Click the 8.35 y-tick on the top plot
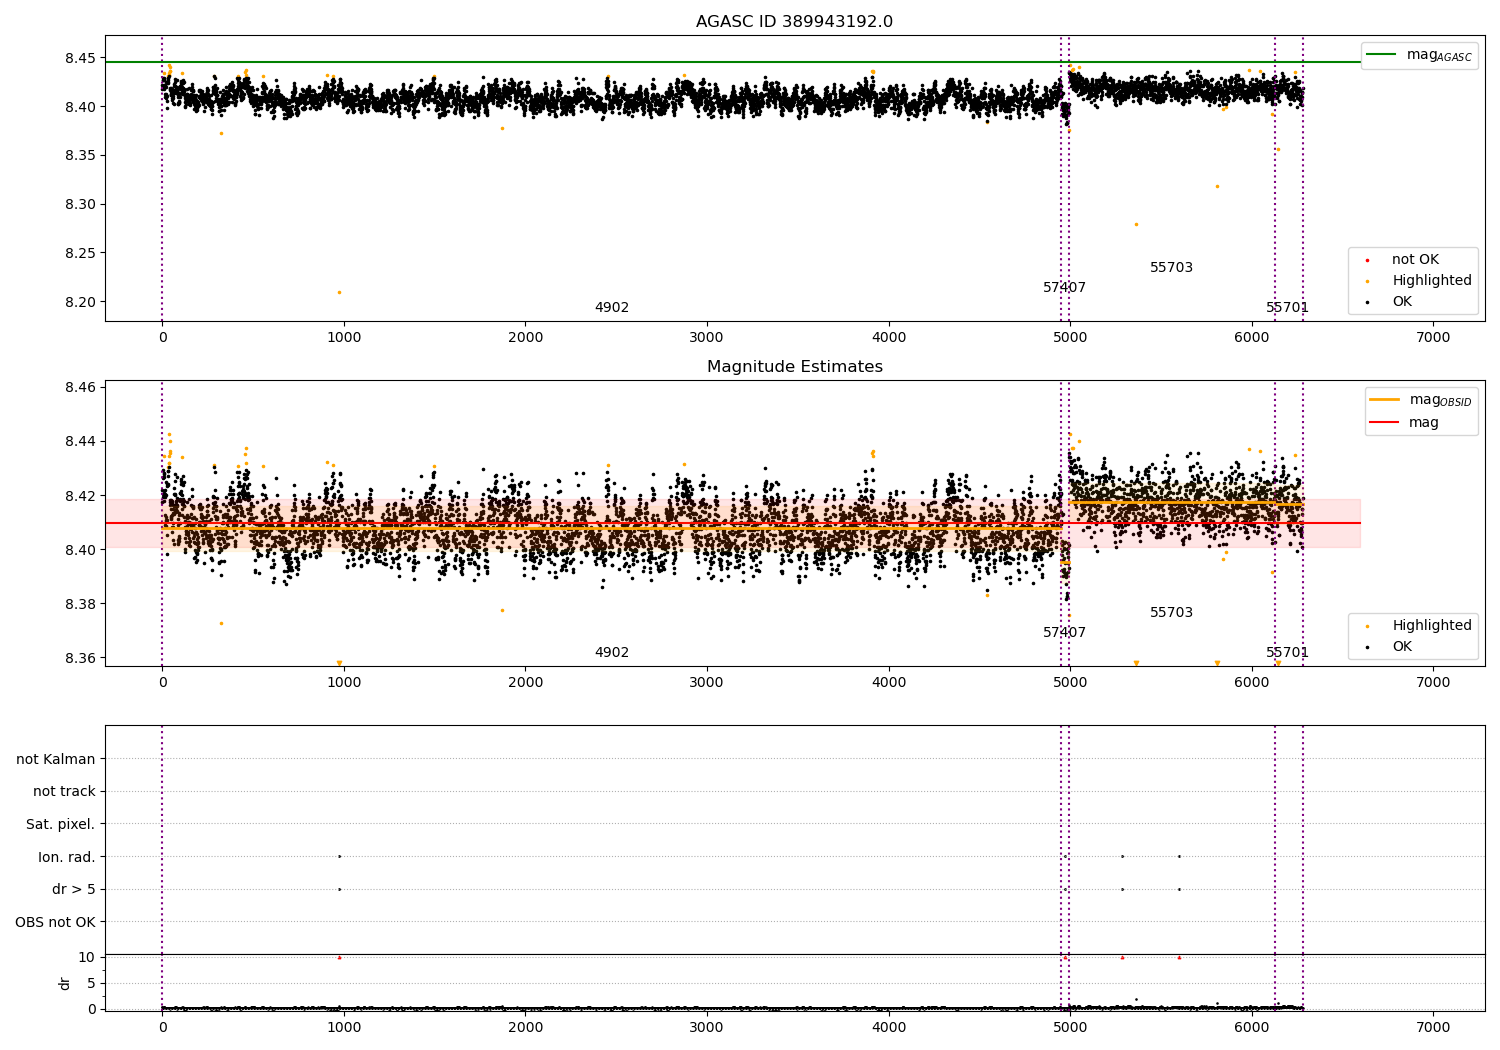The height and width of the screenshot is (1050, 1500). pyautogui.click(x=79, y=156)
